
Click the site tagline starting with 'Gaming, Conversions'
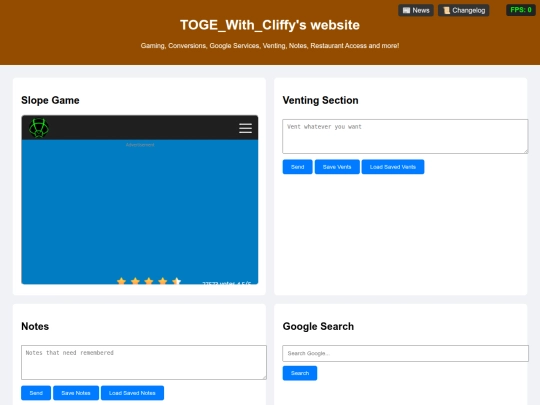pyautogui.click(x=270, y=45)
